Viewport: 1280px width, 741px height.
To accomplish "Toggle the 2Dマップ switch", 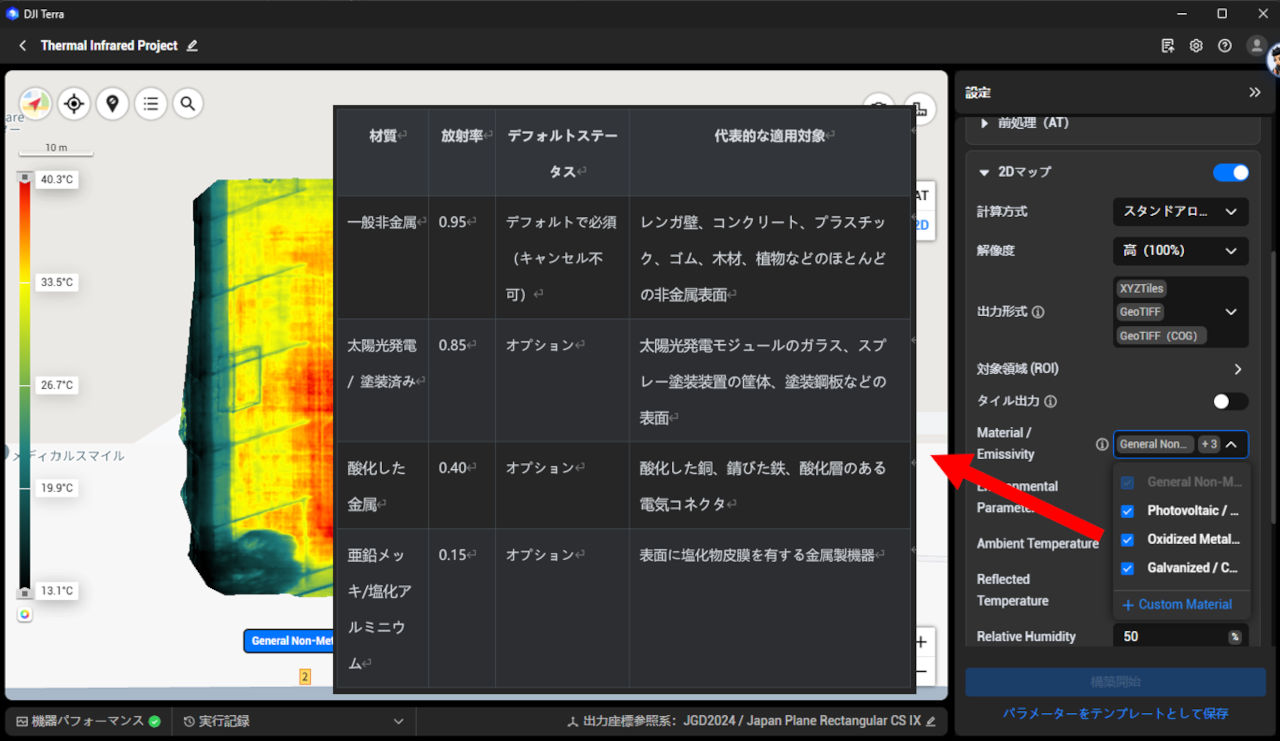I will point(1231,172).
